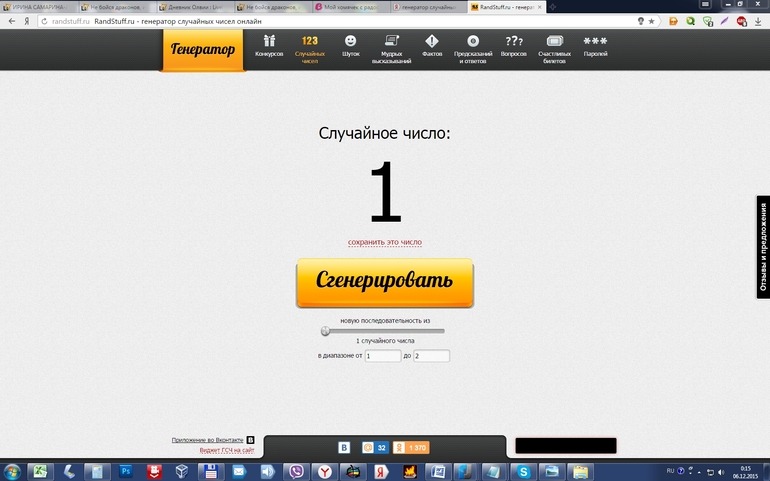770x481 pixels.
Task: Click the number count slider handle
Action: point(325,330)
